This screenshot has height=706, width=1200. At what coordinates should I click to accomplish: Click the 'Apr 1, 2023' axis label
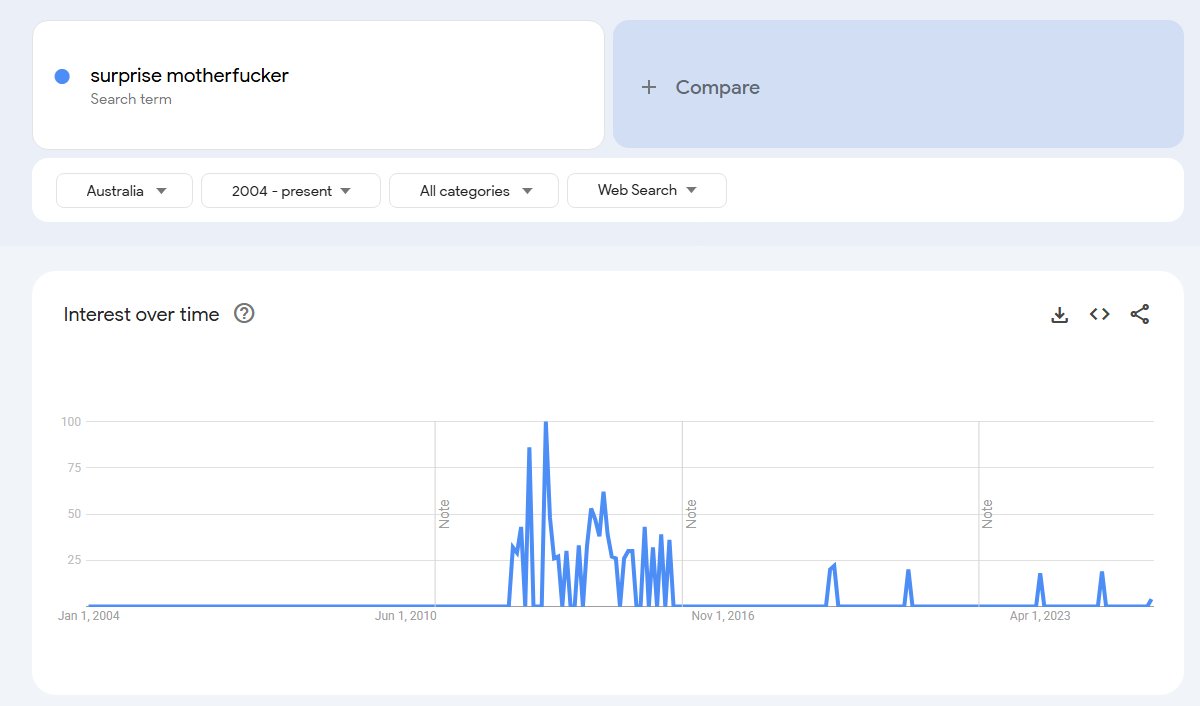(x=1039, y=616)
